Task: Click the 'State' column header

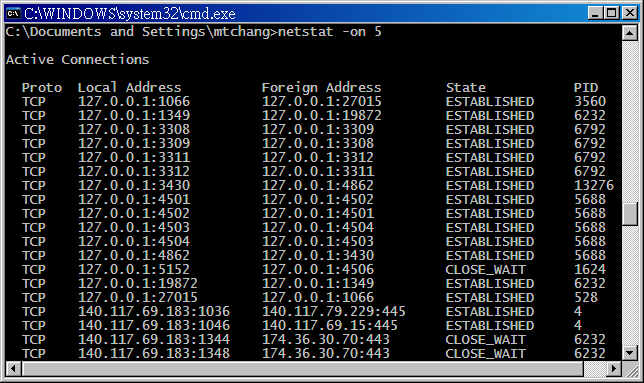Action: 466,87
